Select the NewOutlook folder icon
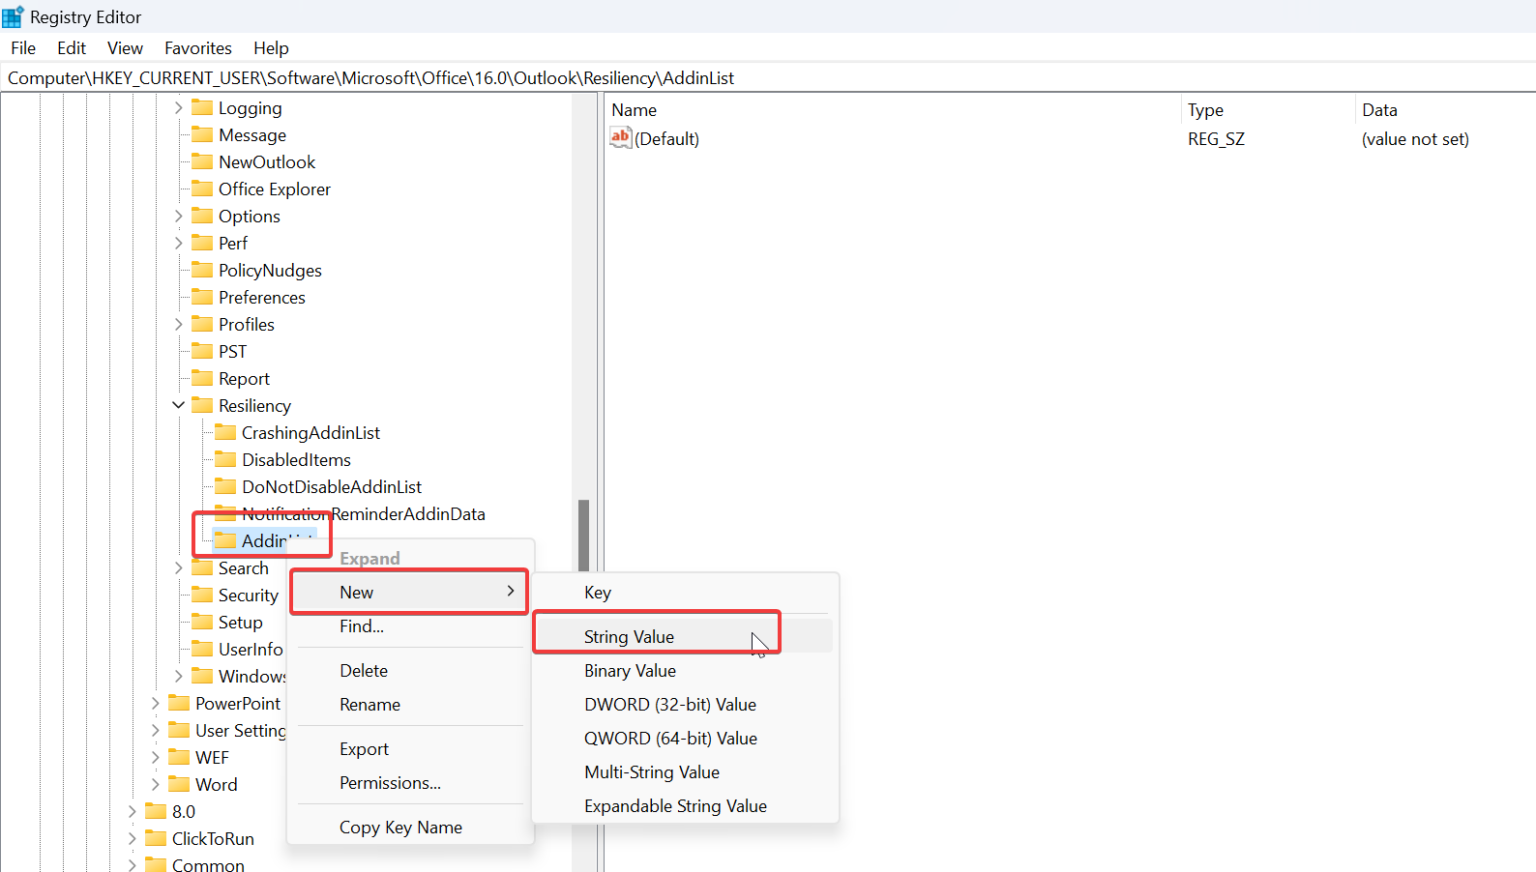Viewport: 1536px width, 872px height. coord(202,161)
